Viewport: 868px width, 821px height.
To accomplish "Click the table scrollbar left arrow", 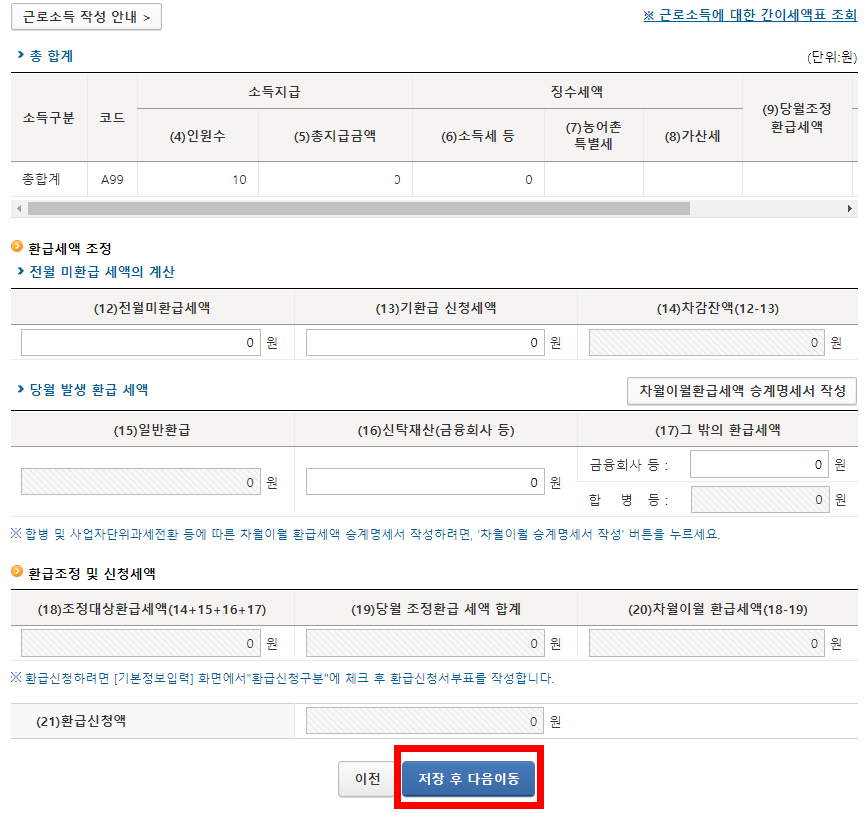I will [19, 209].
